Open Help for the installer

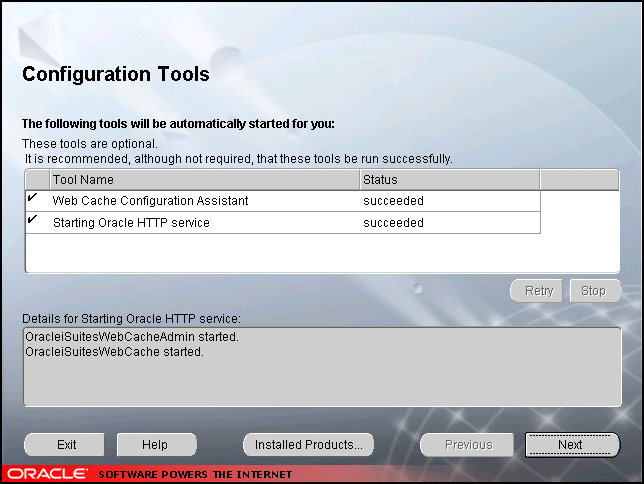[x=156, y=445]
